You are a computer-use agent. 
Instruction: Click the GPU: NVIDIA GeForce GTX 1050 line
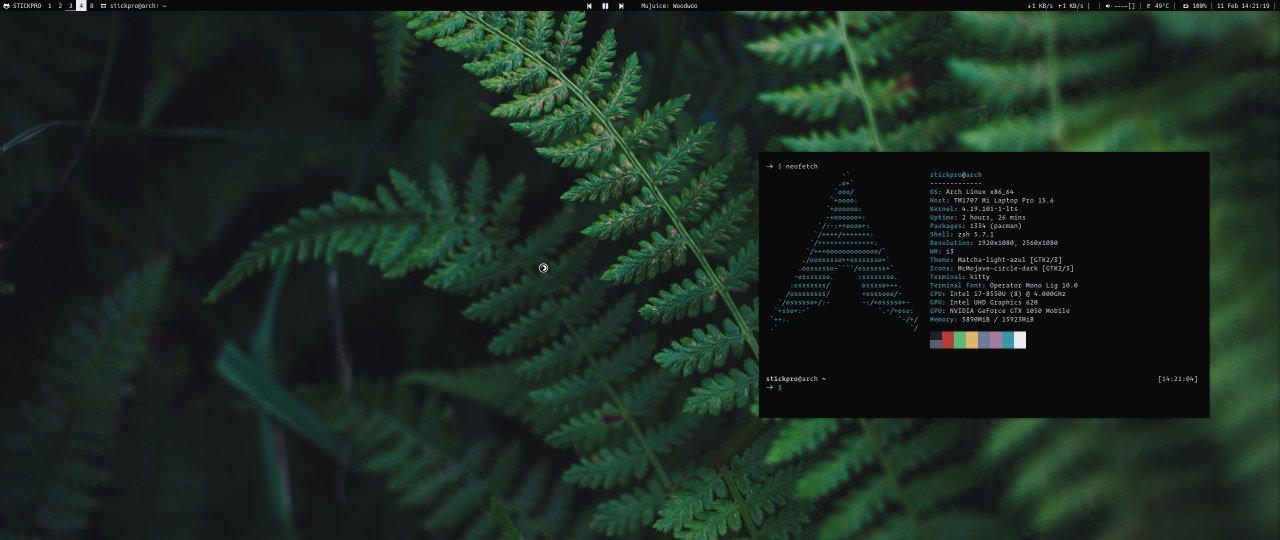pyautogui.click(x=1000, y=311)
